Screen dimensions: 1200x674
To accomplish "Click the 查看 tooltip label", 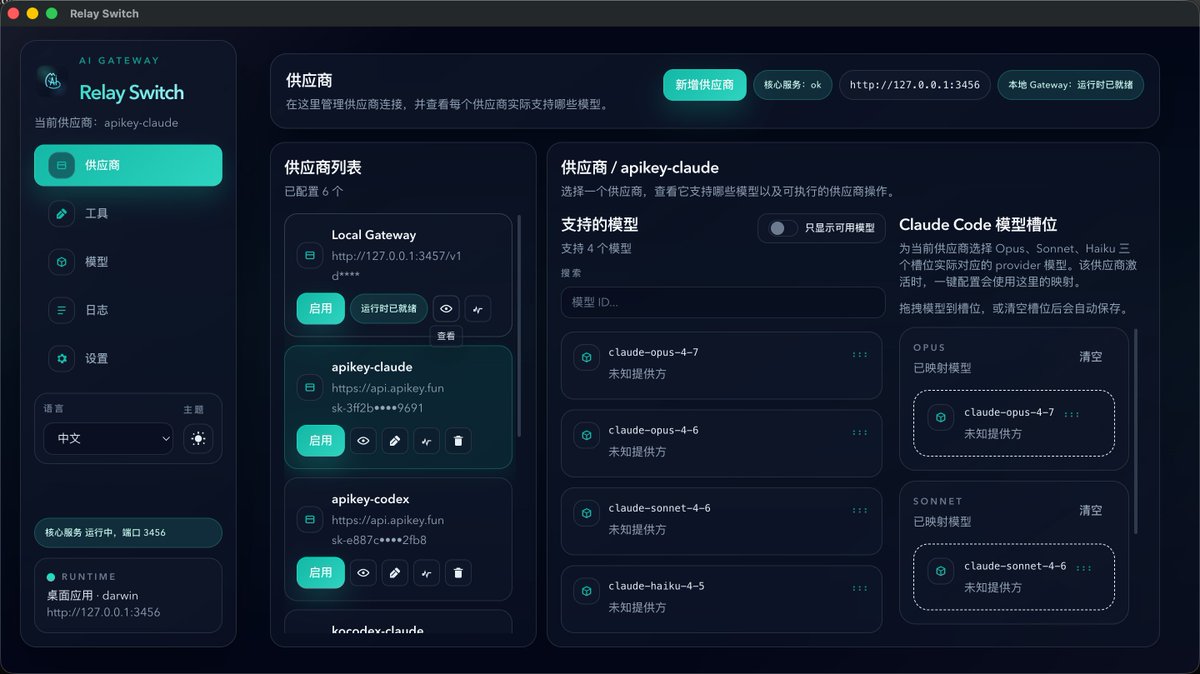I will (446, 336).
